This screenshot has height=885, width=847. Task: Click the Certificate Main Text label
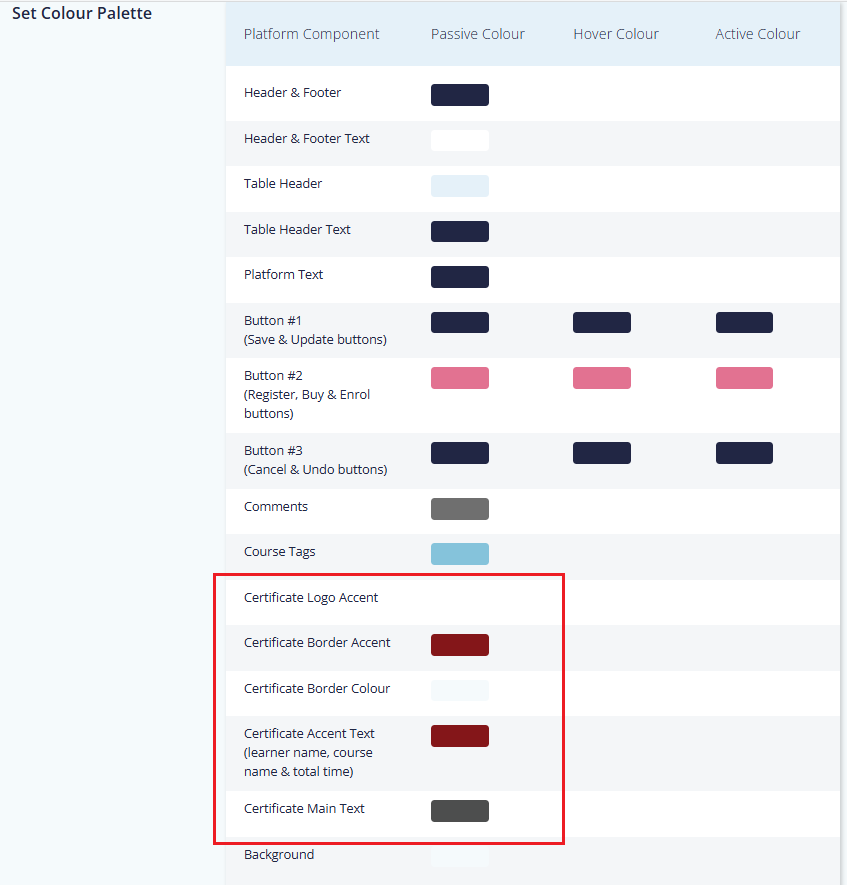[x=304, y=809]
